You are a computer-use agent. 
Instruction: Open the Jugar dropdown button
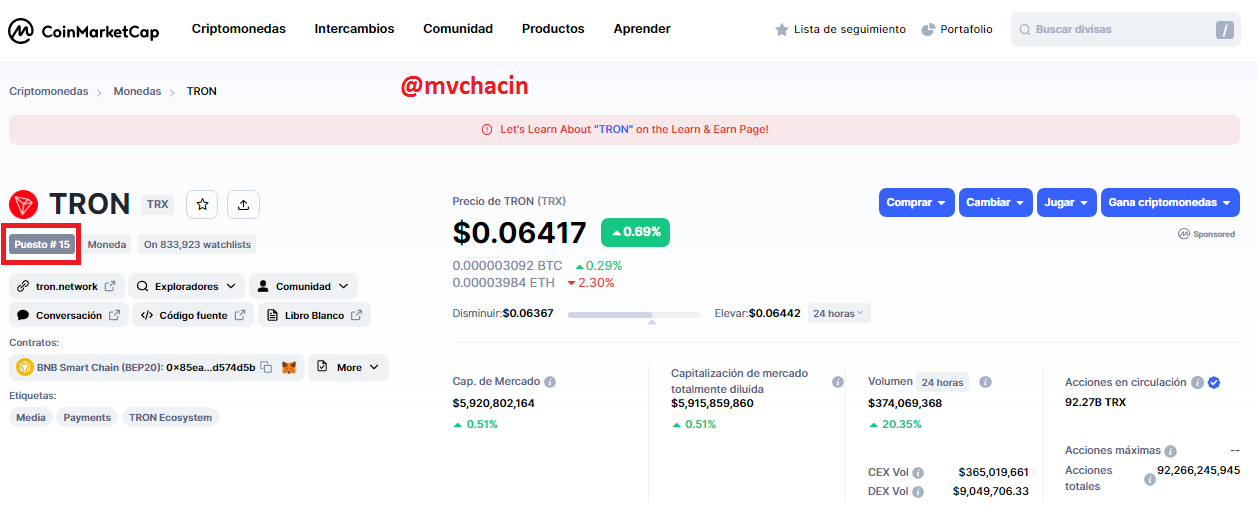coord(1067,202)
